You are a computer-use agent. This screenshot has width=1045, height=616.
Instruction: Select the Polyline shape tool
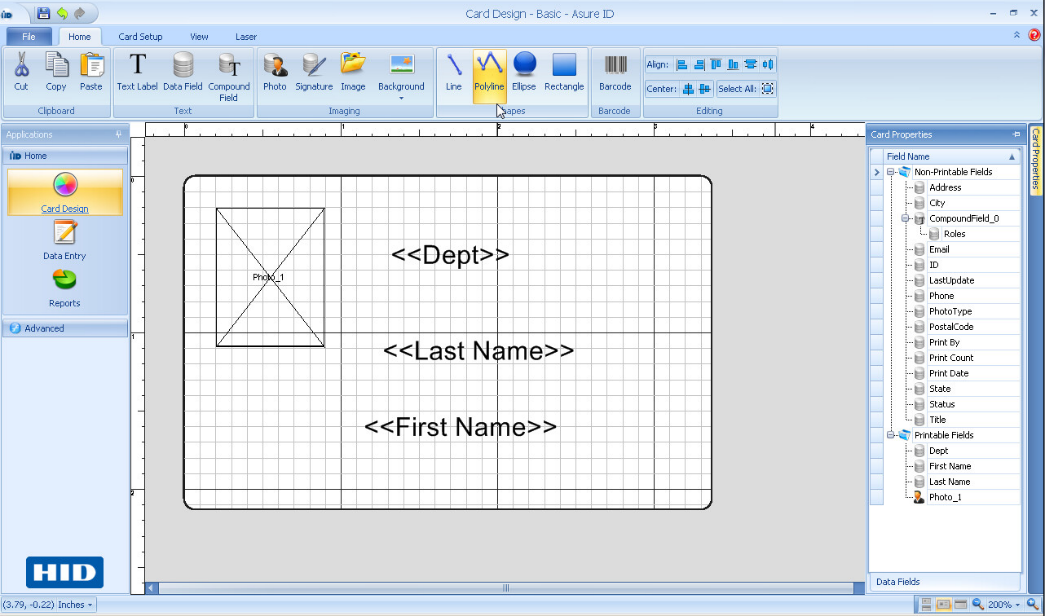point(489,72)
